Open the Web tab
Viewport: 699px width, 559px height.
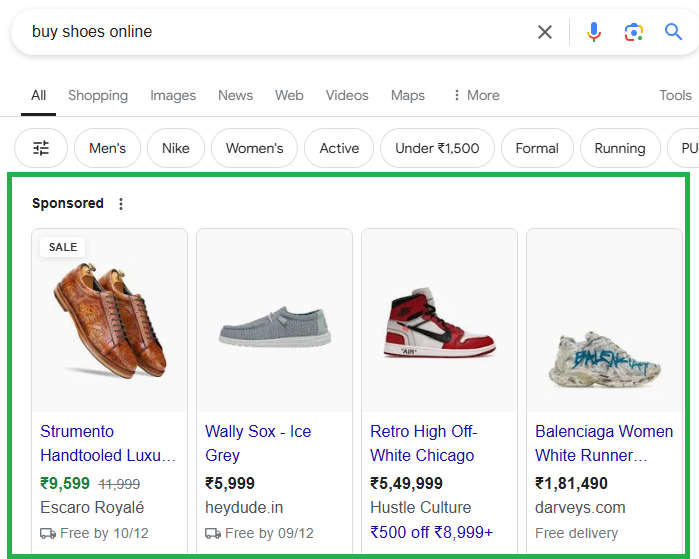289,95
